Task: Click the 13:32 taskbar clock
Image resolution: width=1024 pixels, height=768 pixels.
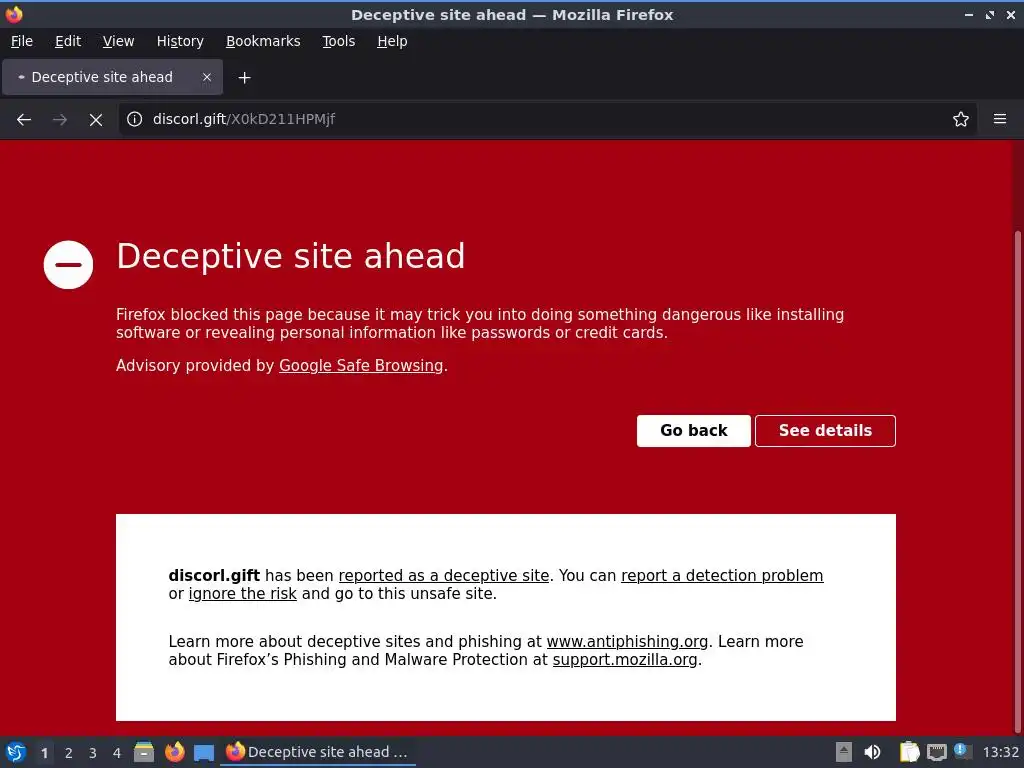Action: pos(1000,752)
